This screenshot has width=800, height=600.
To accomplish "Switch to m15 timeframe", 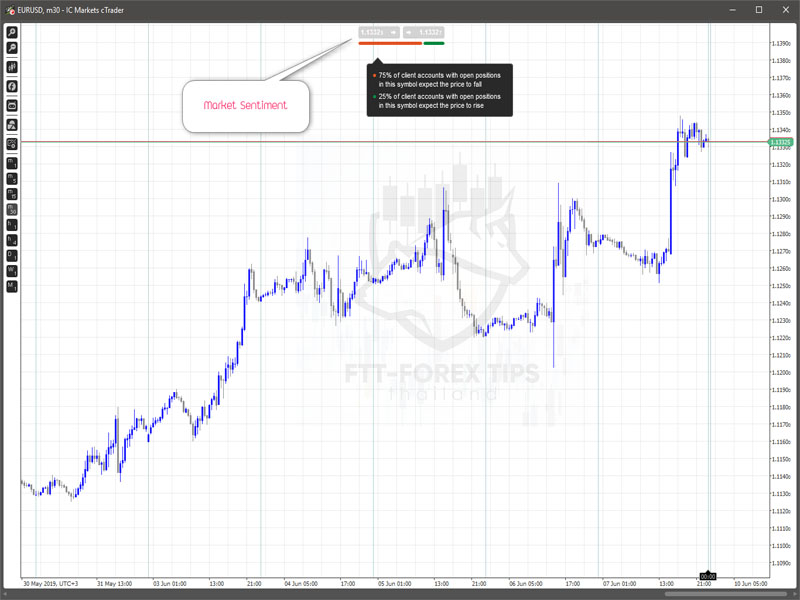I will point(12,194).
